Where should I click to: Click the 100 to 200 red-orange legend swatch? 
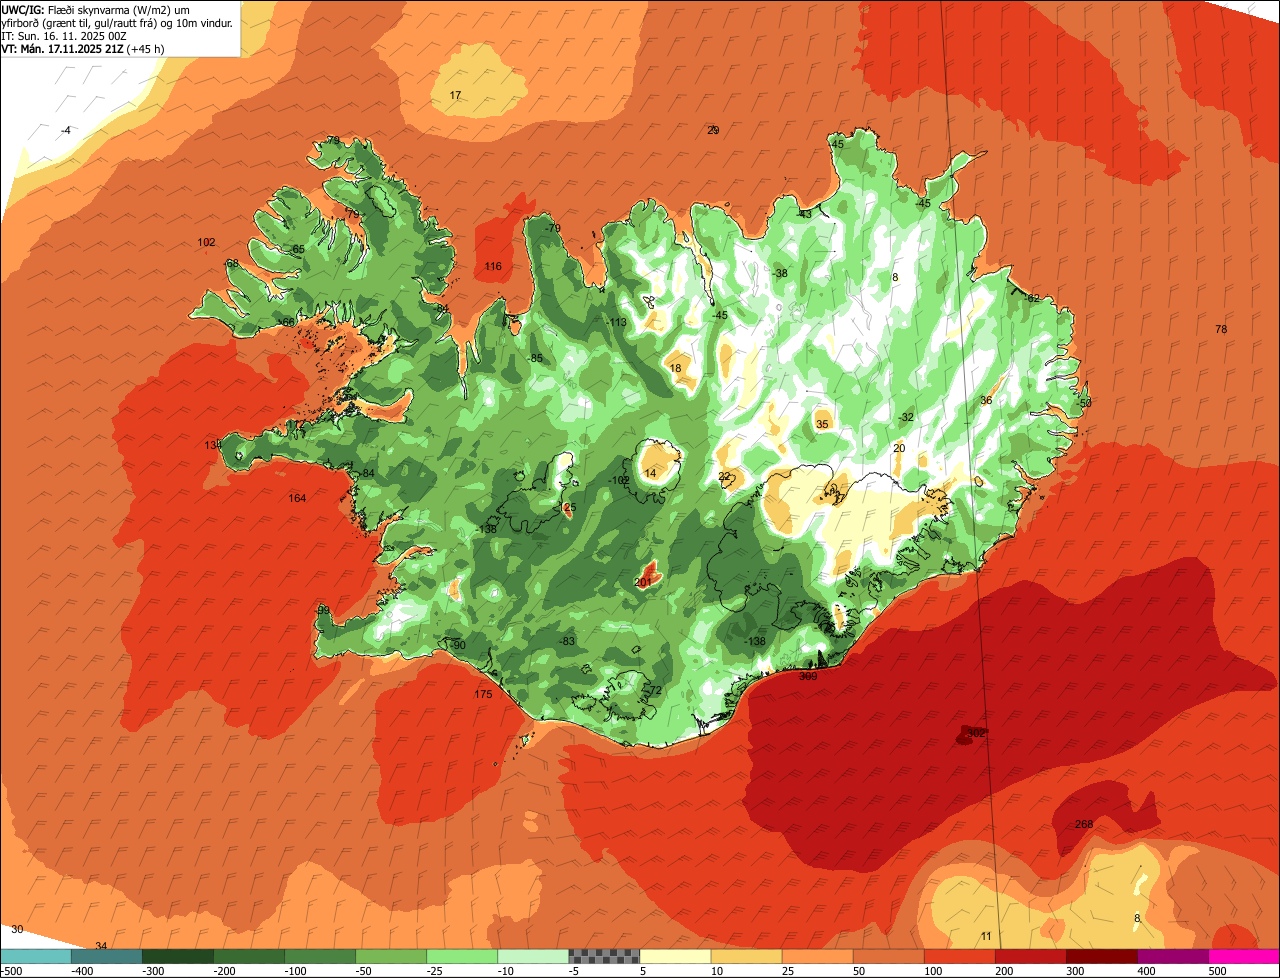[x=959, y=956]
